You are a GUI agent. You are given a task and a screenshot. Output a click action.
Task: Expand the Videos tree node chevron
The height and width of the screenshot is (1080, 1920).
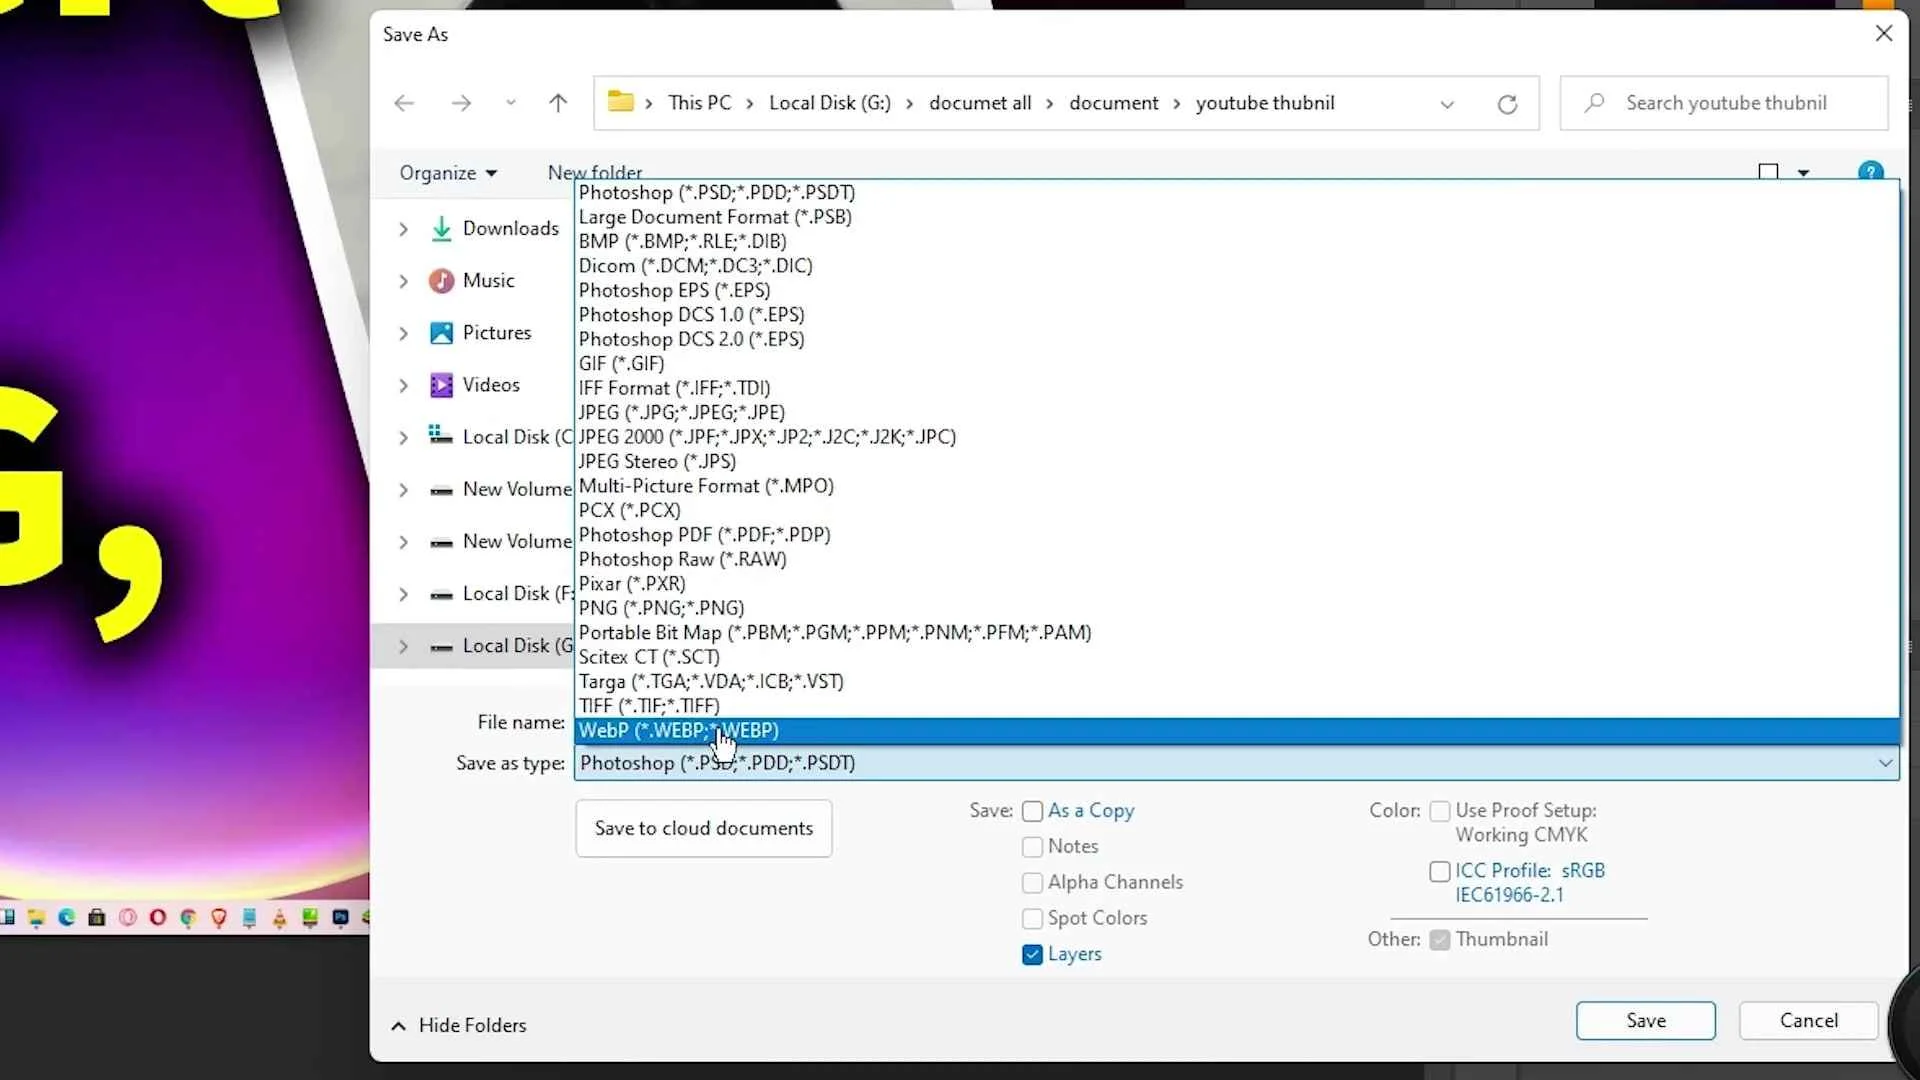(x=403, y=385)
